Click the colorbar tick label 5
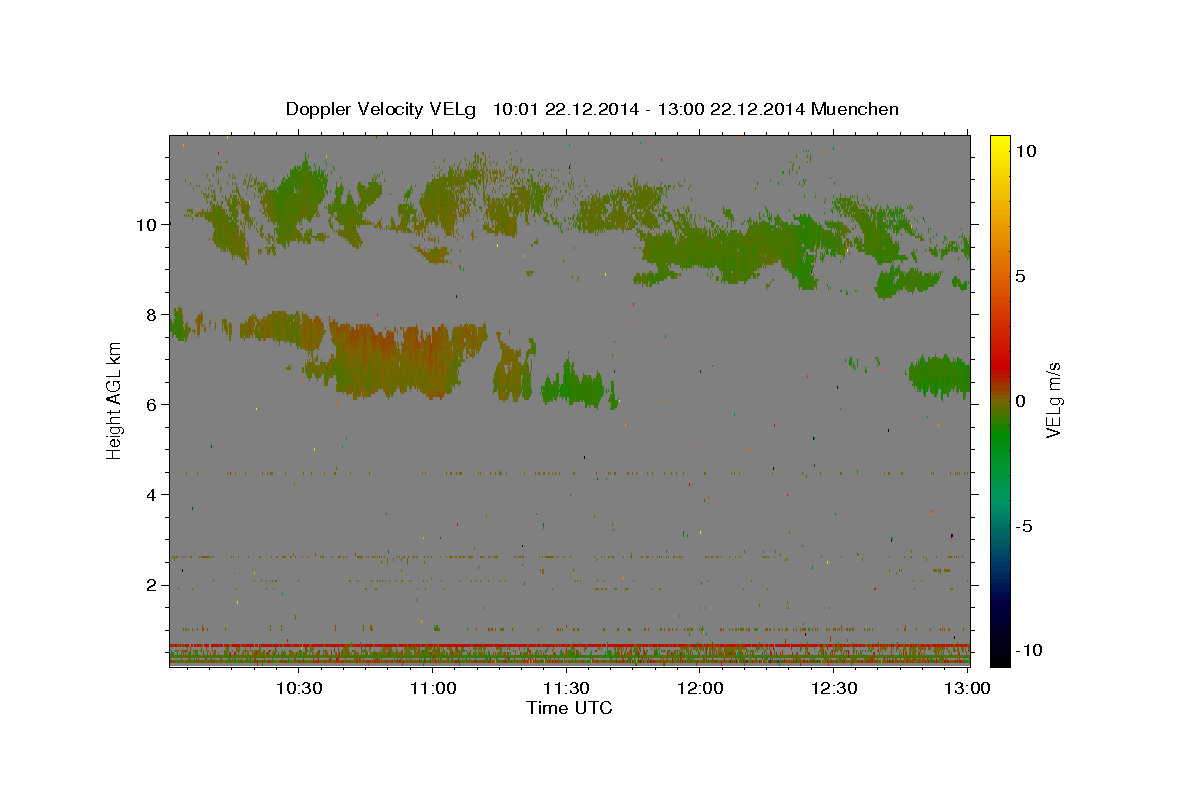1200x800 pixels. click(1019, 276)
